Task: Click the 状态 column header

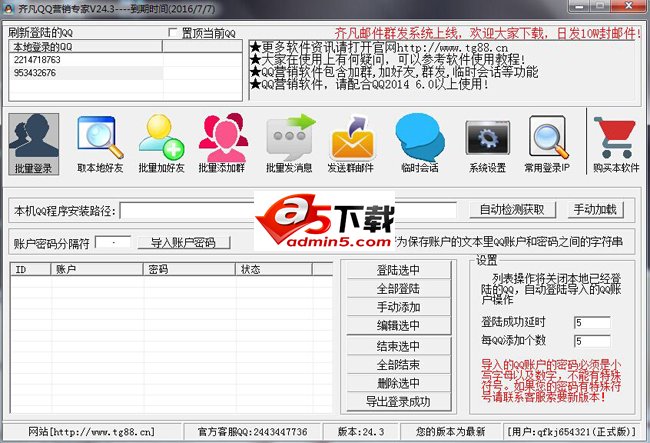Action: click(274, 269)
